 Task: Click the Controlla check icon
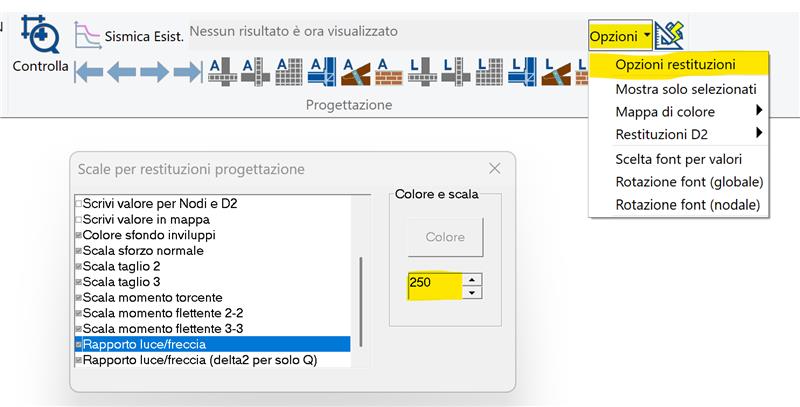40,34
